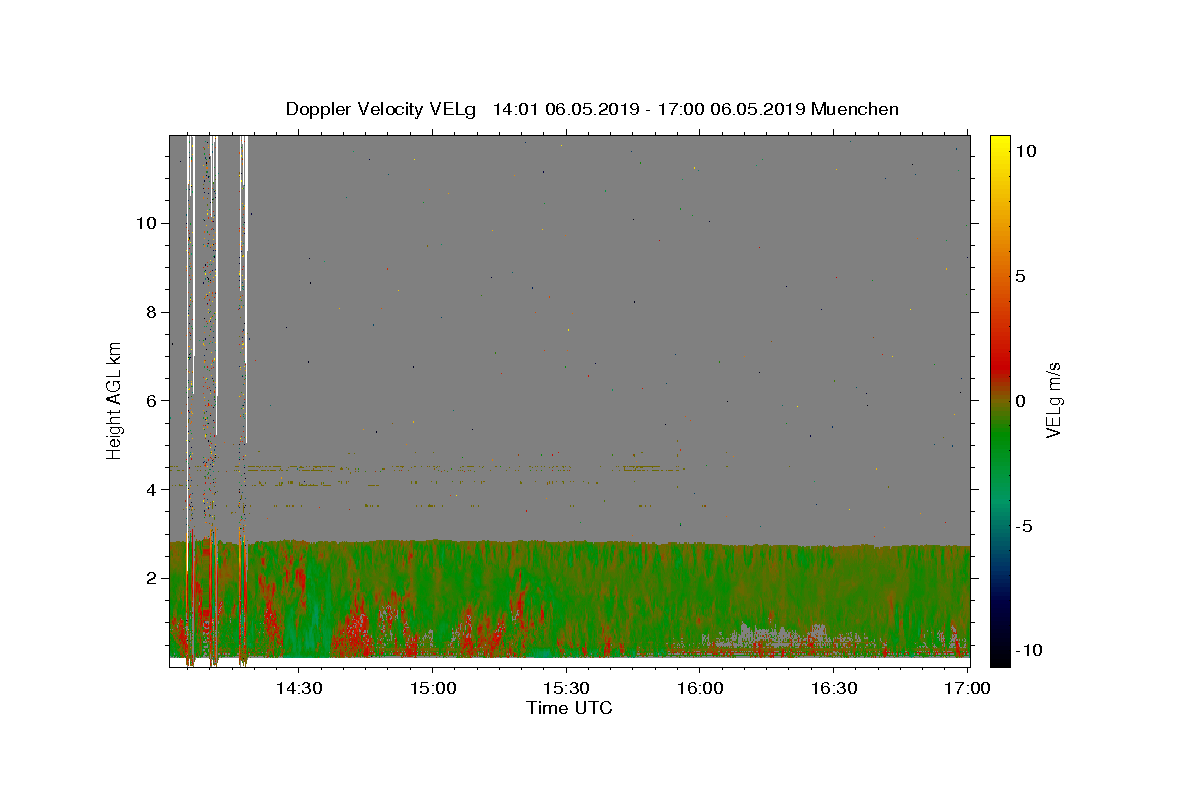This screenshot has height=800, width=1200.
Task: Select the 15:00 time tick label
Action: pyautogui.click(x=432, y=688)
